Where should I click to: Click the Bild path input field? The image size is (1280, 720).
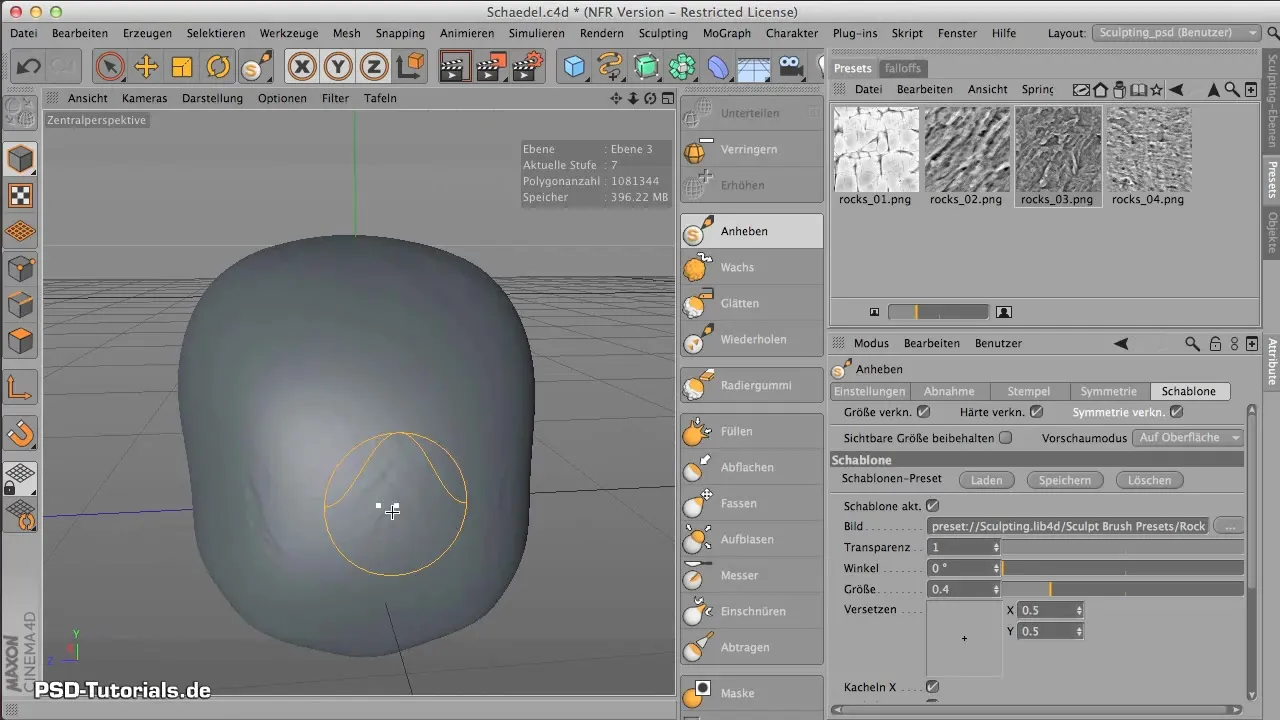click(1067, 526)
